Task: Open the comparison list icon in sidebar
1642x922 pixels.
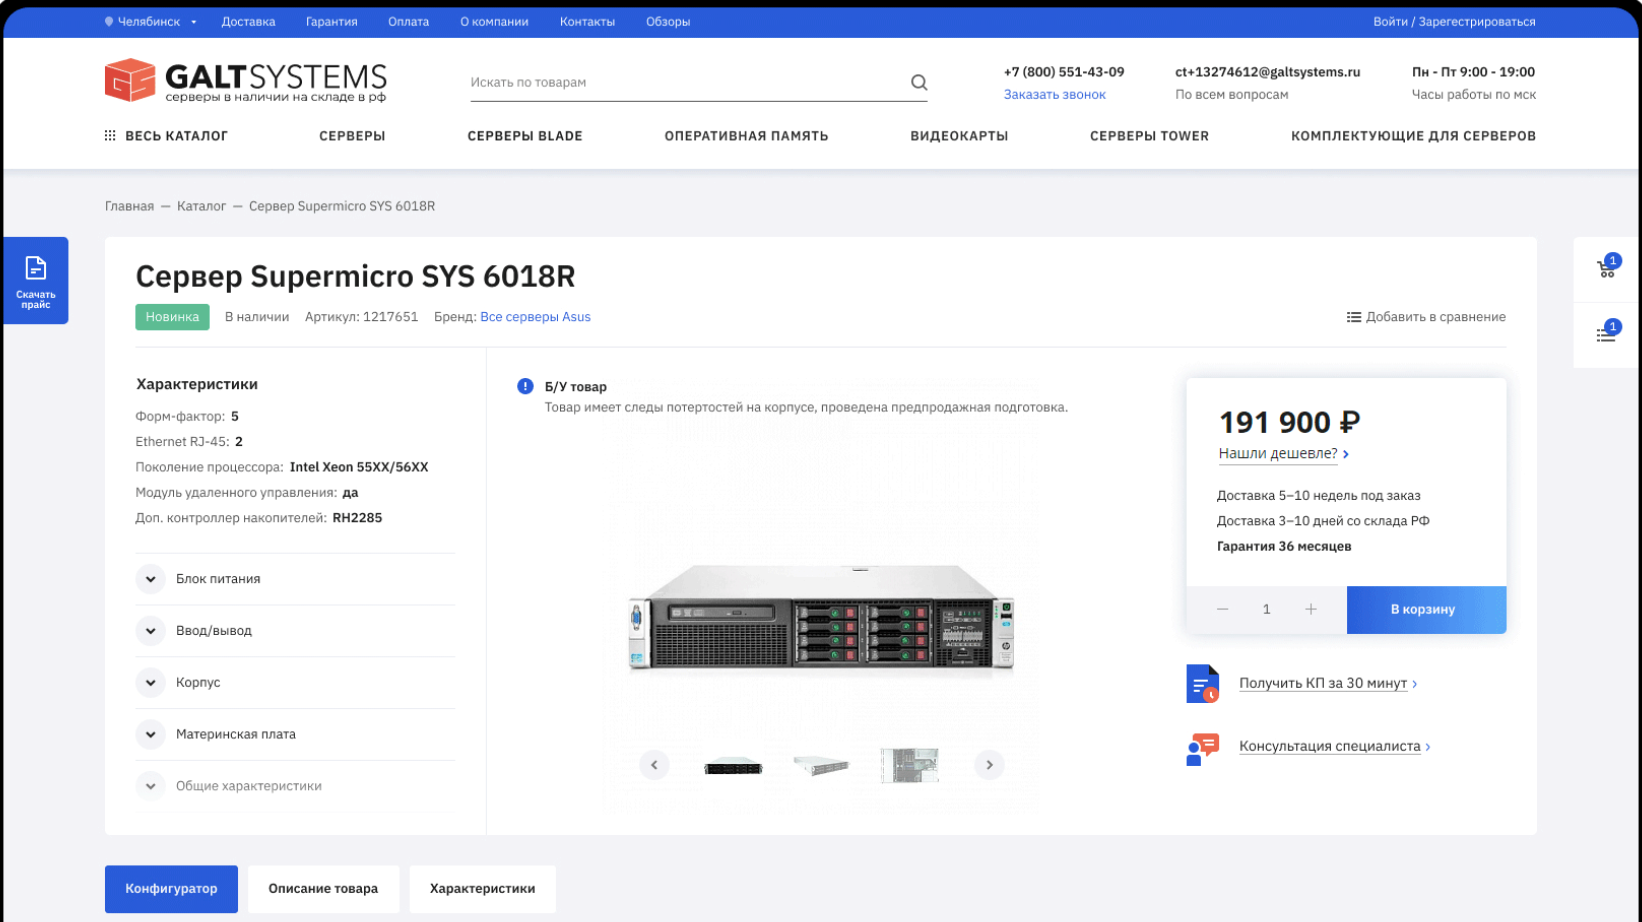Action: tap(1606, 334)
